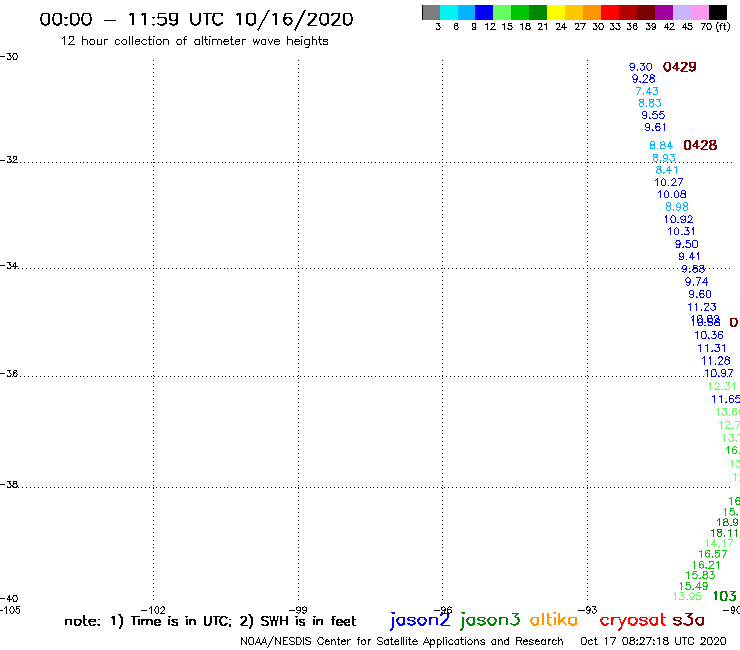
Task: Click the jason2 satellite legend label
Action: [x=420, y=620]
